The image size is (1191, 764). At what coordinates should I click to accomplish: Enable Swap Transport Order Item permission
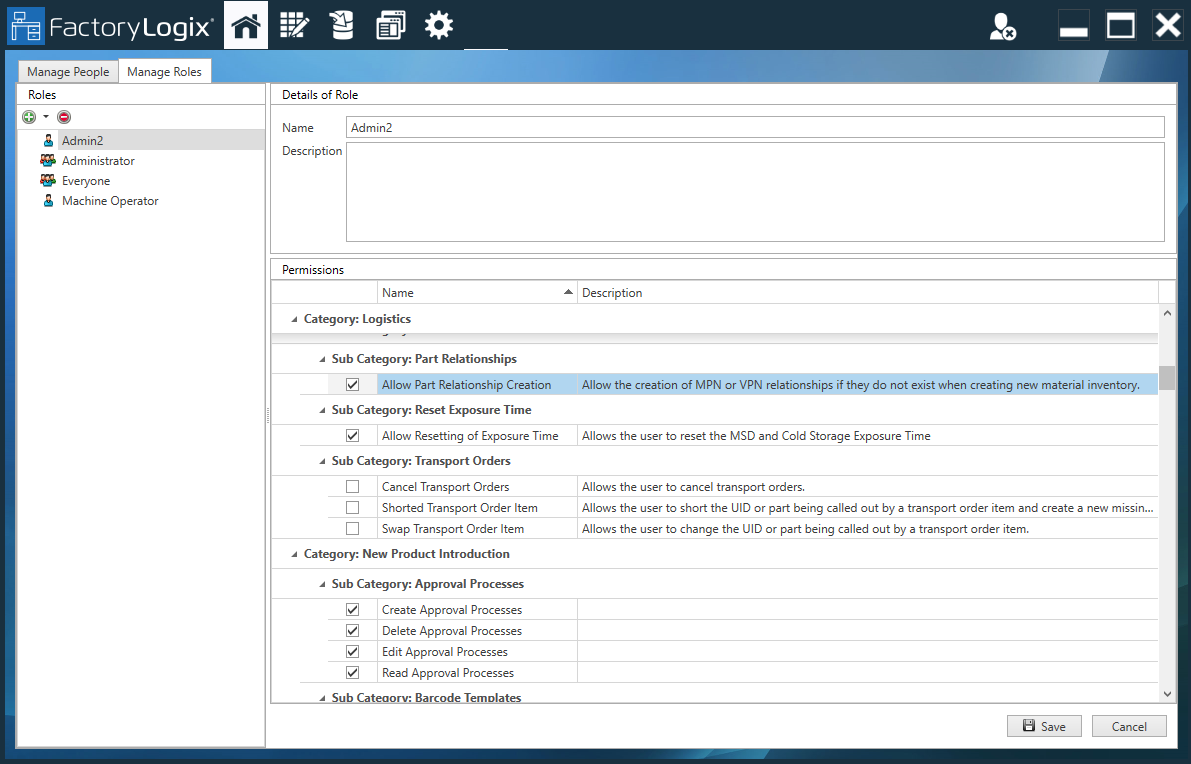[x=352, y=529]
